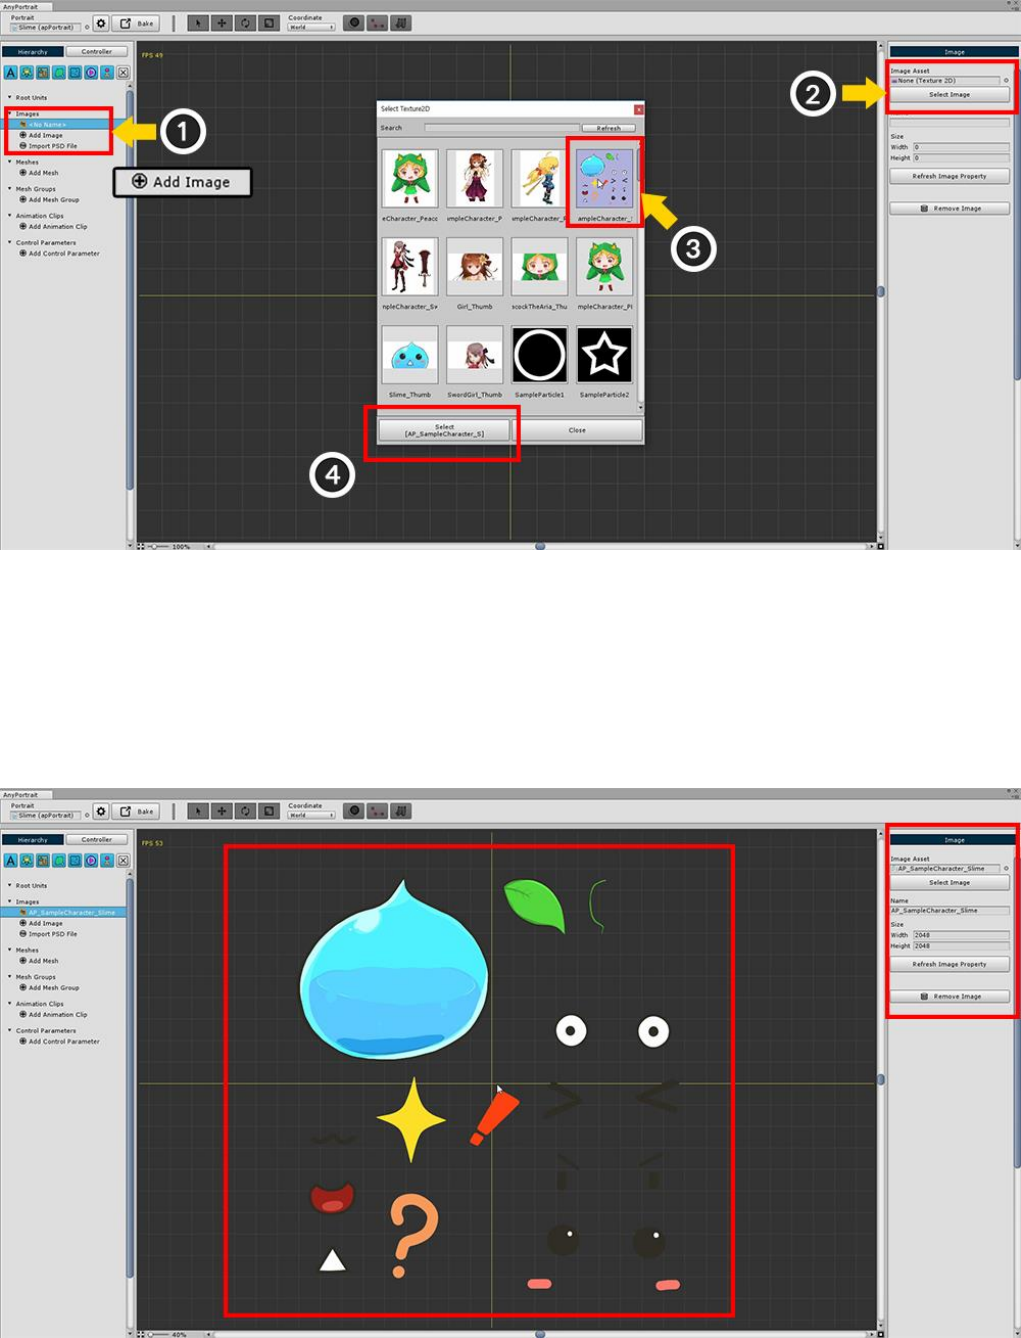The width and height of the screenshot is (1021, 1338).
Task: Click the red bone-dots icon in the upper toolbar
Action: (x=377, y=23)
